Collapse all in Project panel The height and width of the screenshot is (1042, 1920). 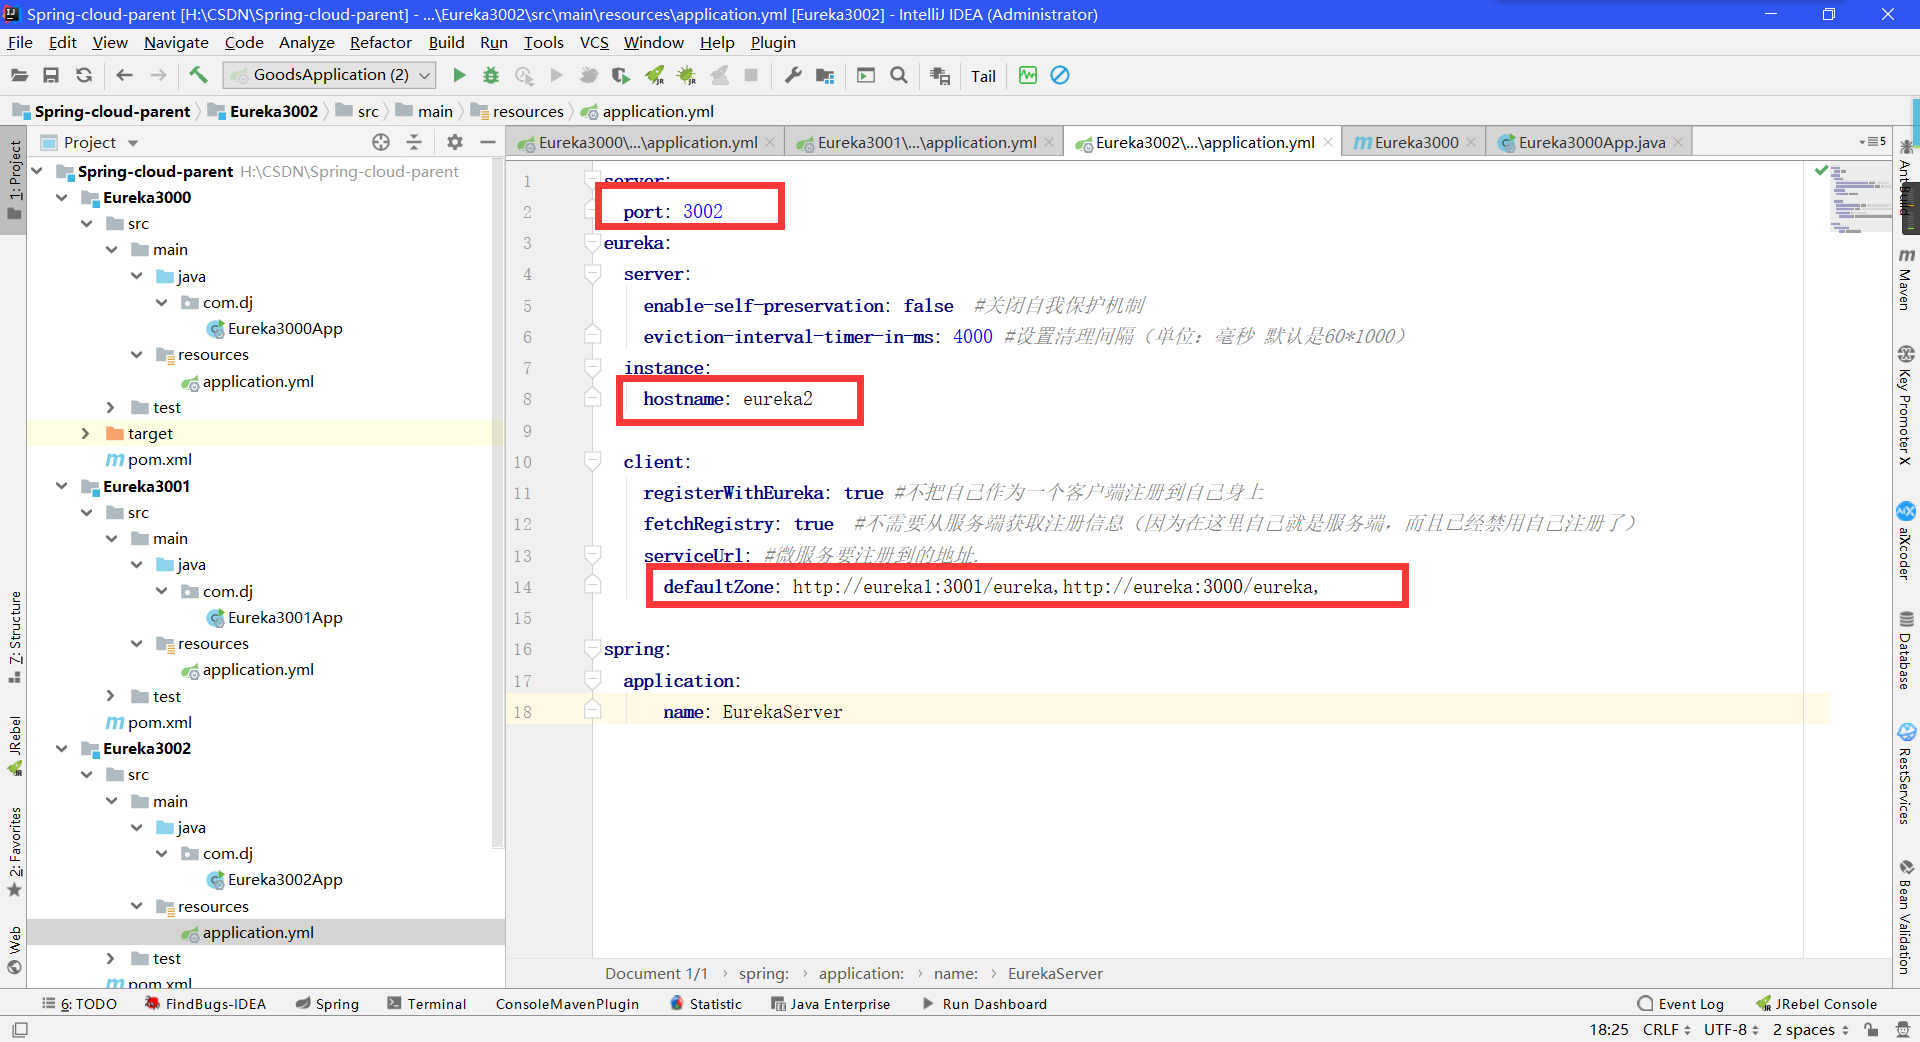[414, 142]
